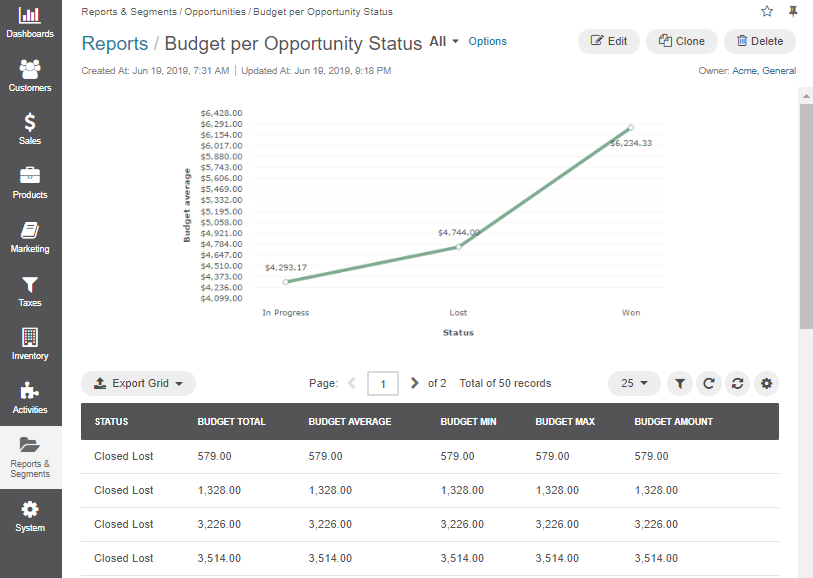
Task: Open the Dashboards menu icon
Action: (30, 15)
